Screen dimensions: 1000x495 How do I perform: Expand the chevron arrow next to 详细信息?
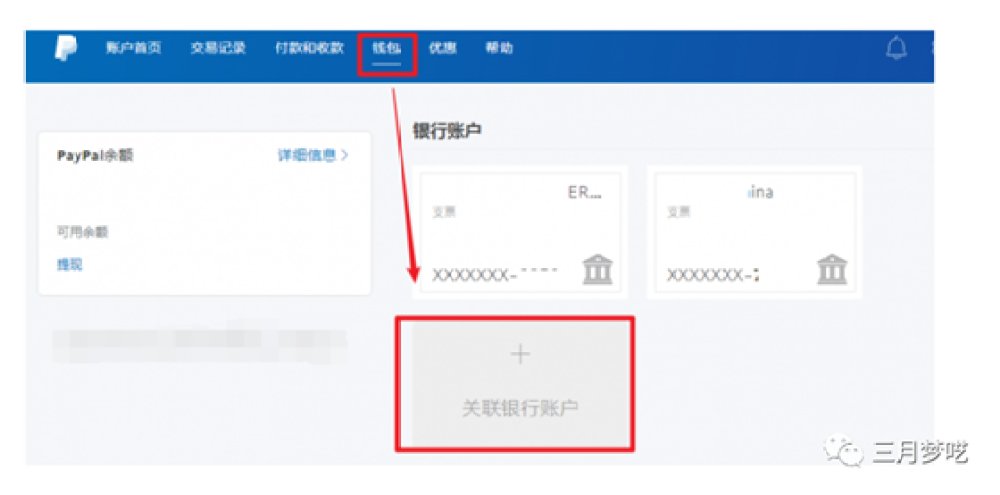[x=345, y=155]
